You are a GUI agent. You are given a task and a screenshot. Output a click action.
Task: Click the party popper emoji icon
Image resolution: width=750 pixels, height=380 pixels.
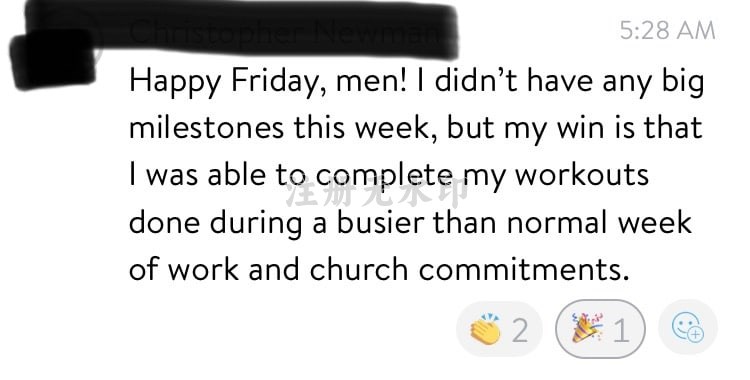(x=587, y=328)
